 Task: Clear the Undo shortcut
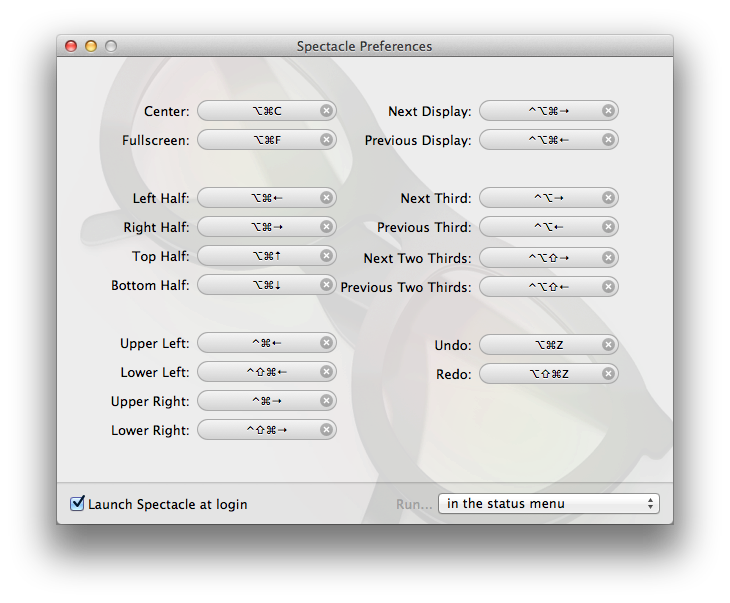(608, 345)
